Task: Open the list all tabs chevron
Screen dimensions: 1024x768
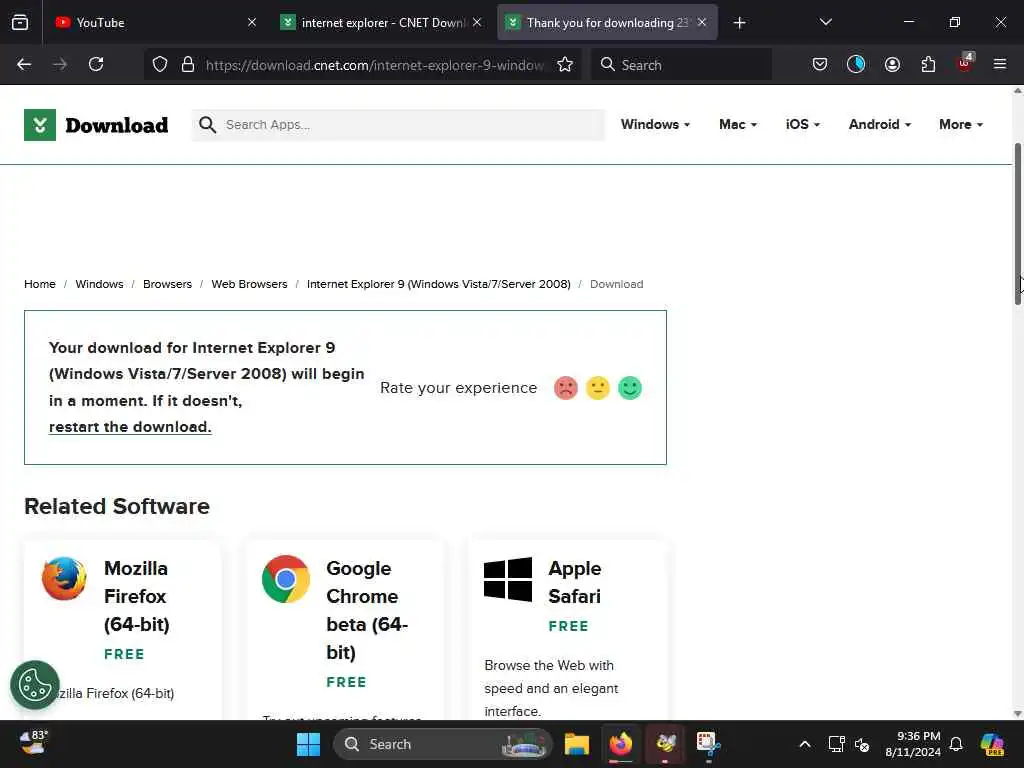Action: point(825,22)
